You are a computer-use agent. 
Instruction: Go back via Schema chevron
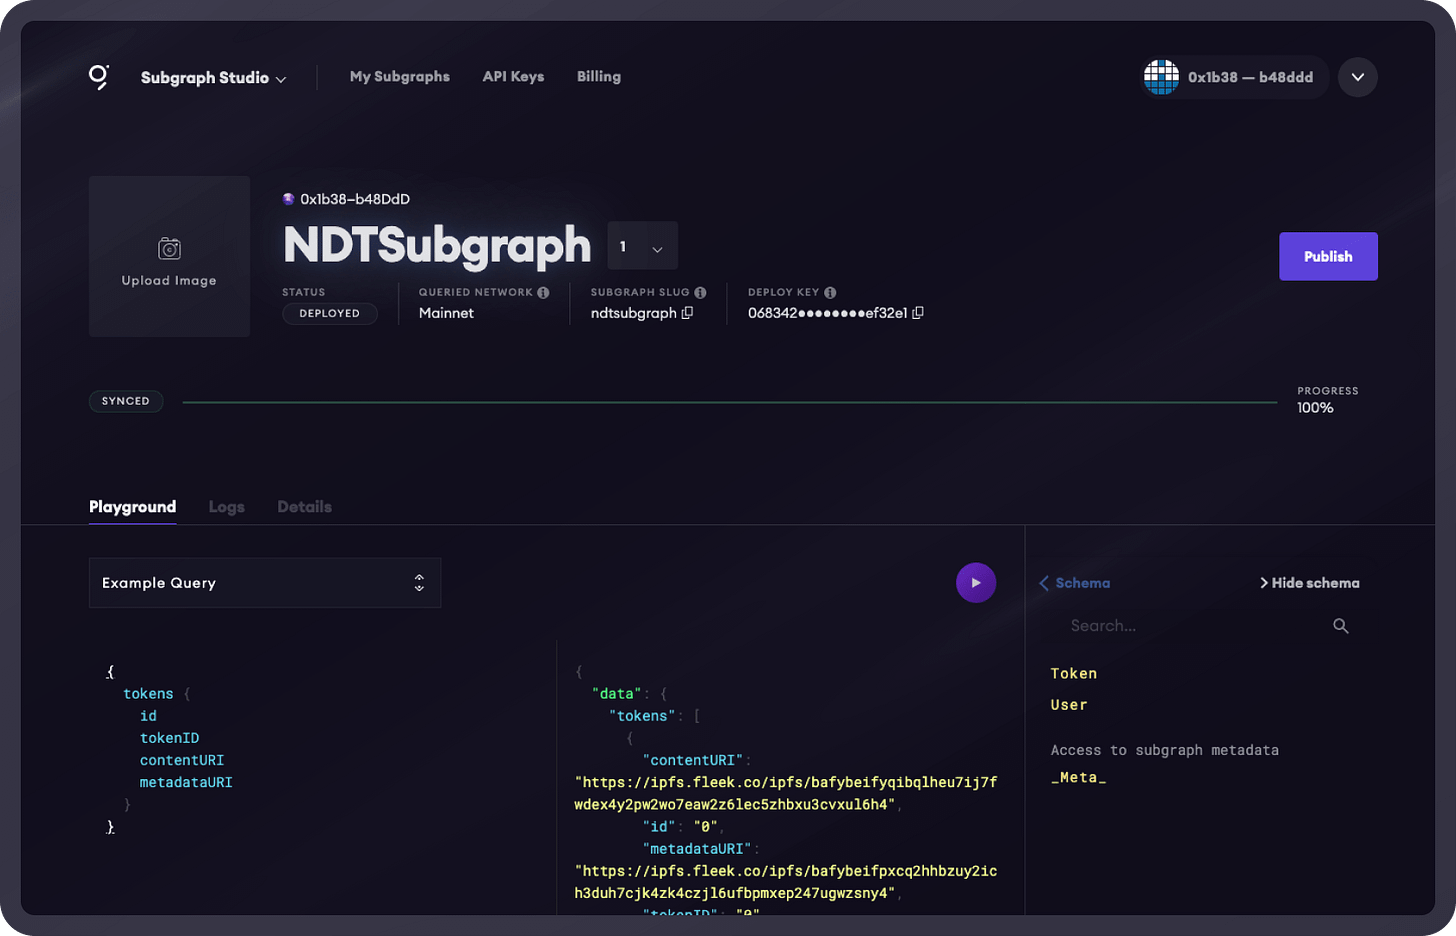click(1044, 583)
